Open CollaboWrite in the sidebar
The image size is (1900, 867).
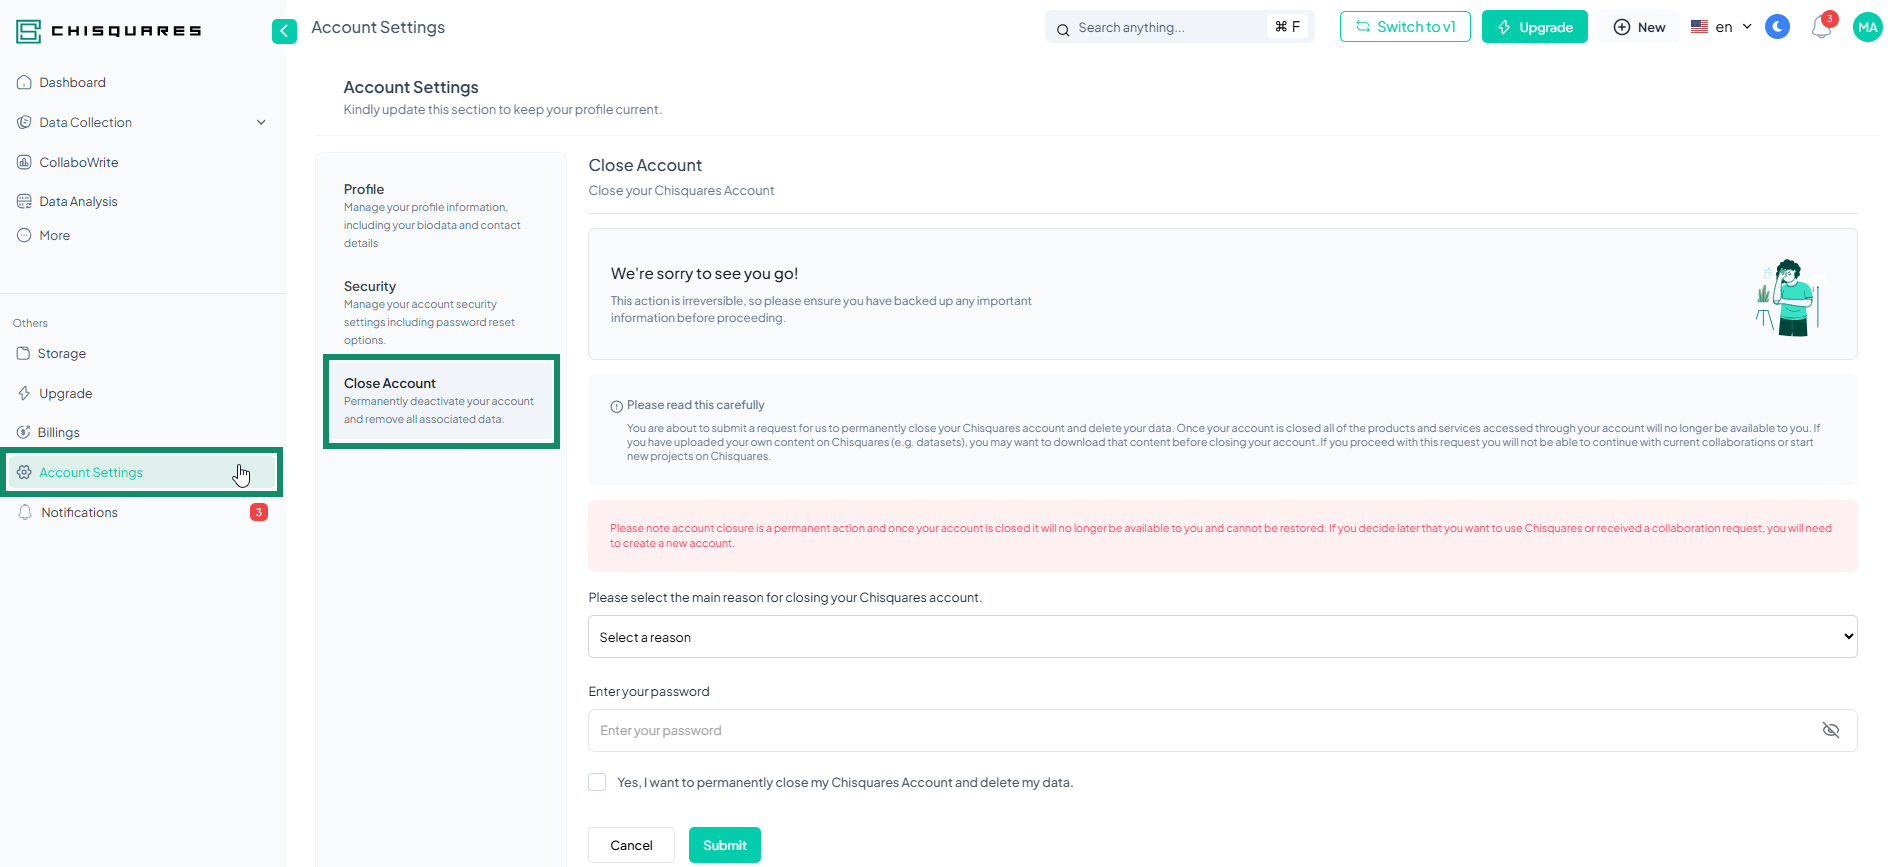pyautogui.click(x=78, y=162)
